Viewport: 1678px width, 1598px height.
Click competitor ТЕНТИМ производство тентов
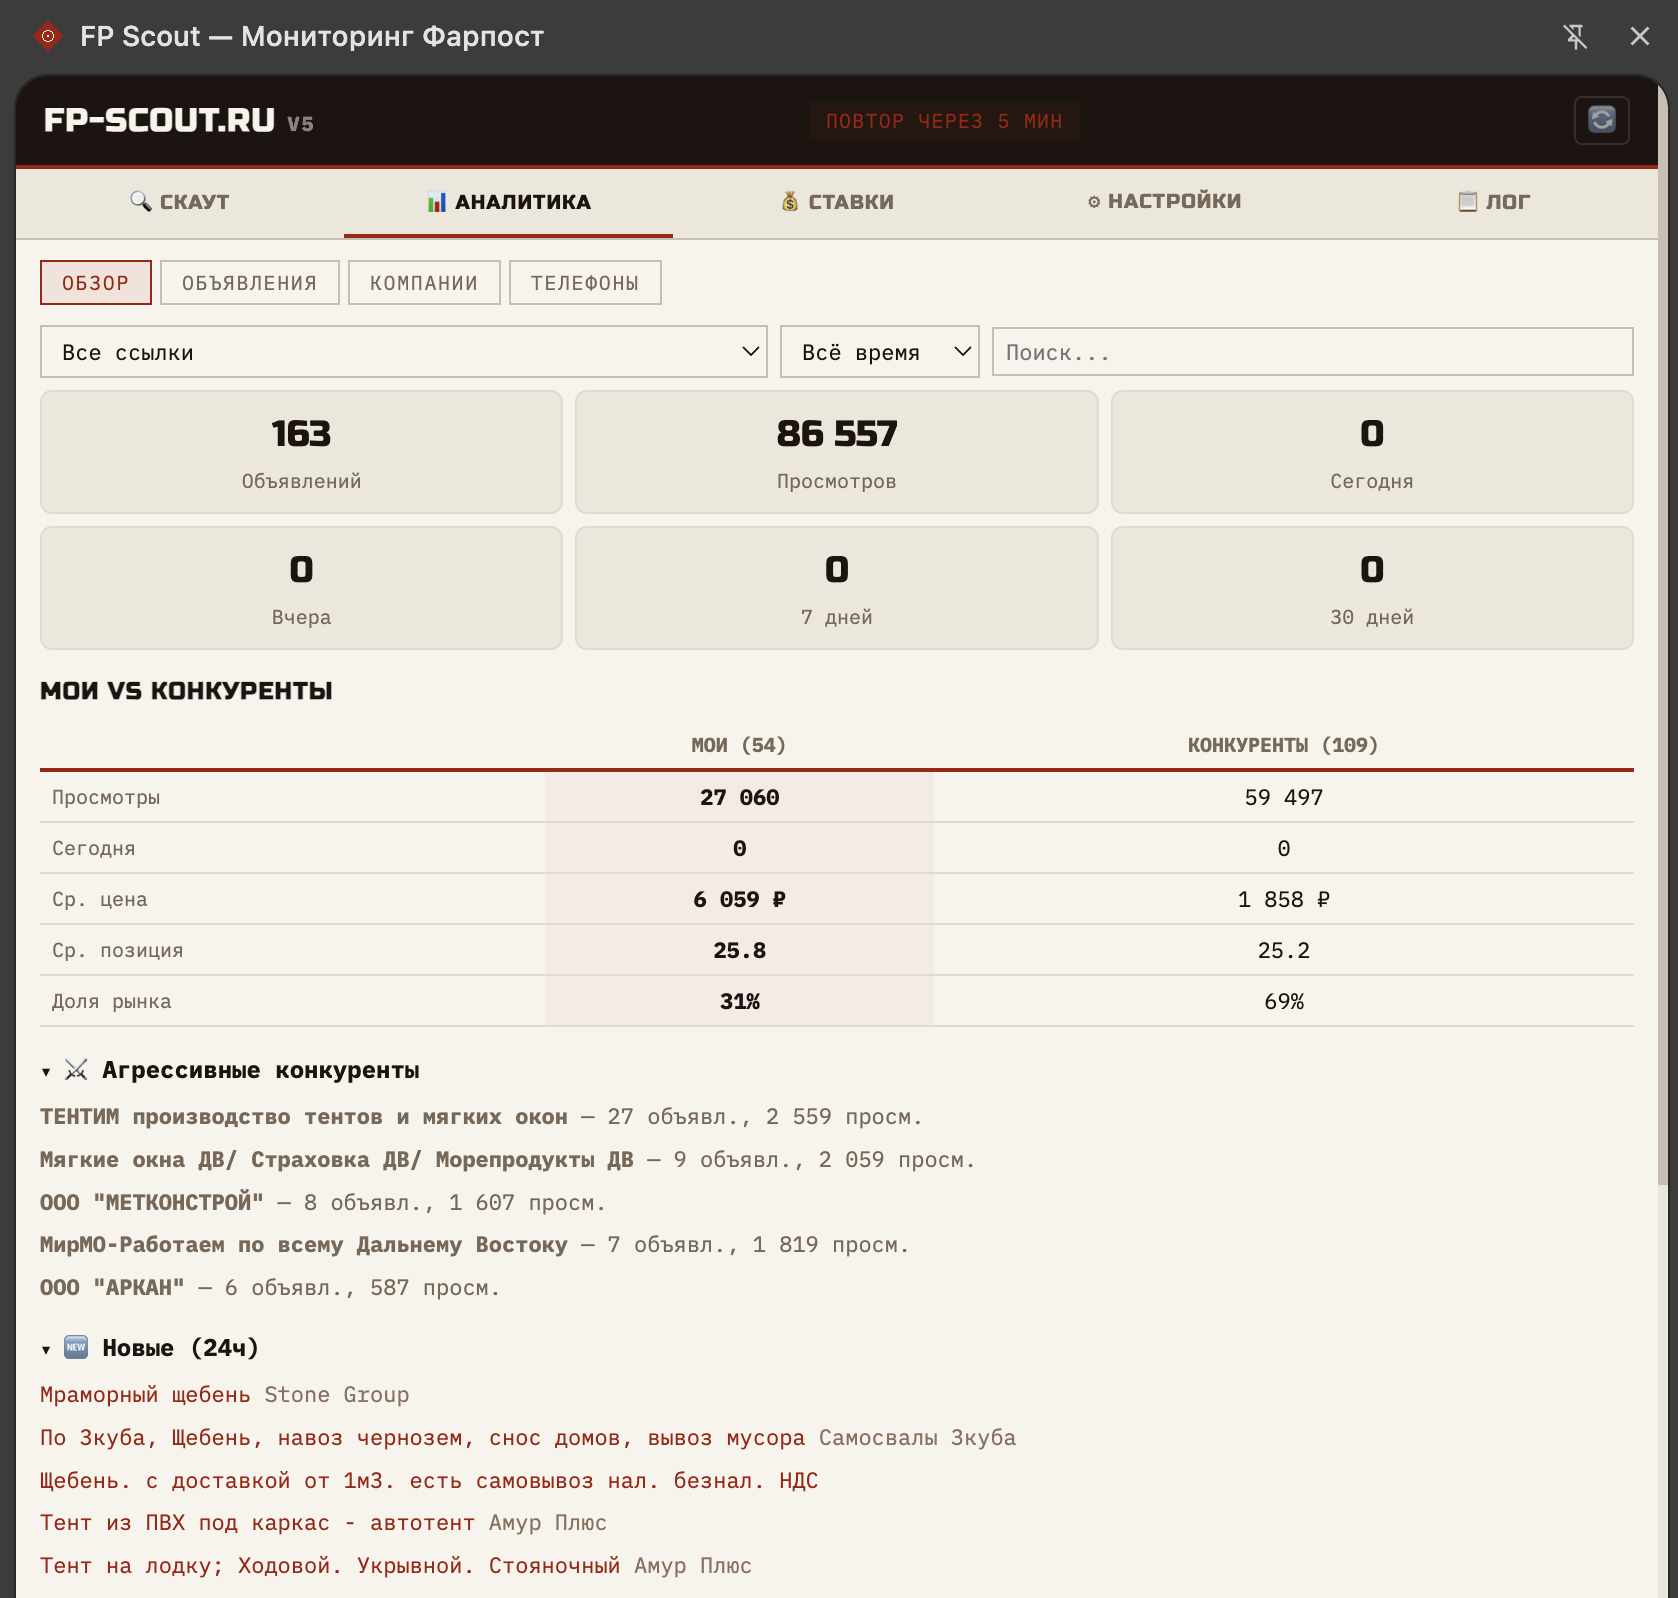coord(303,1117)
